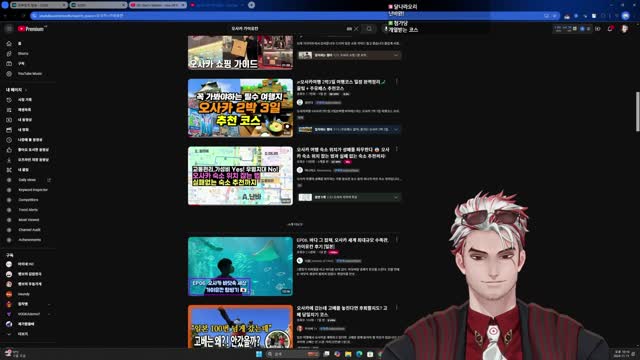This screenshot has height=360, width=640.
Task: Open Windows Start button on taskbar
Action: [x=259, y=354]
